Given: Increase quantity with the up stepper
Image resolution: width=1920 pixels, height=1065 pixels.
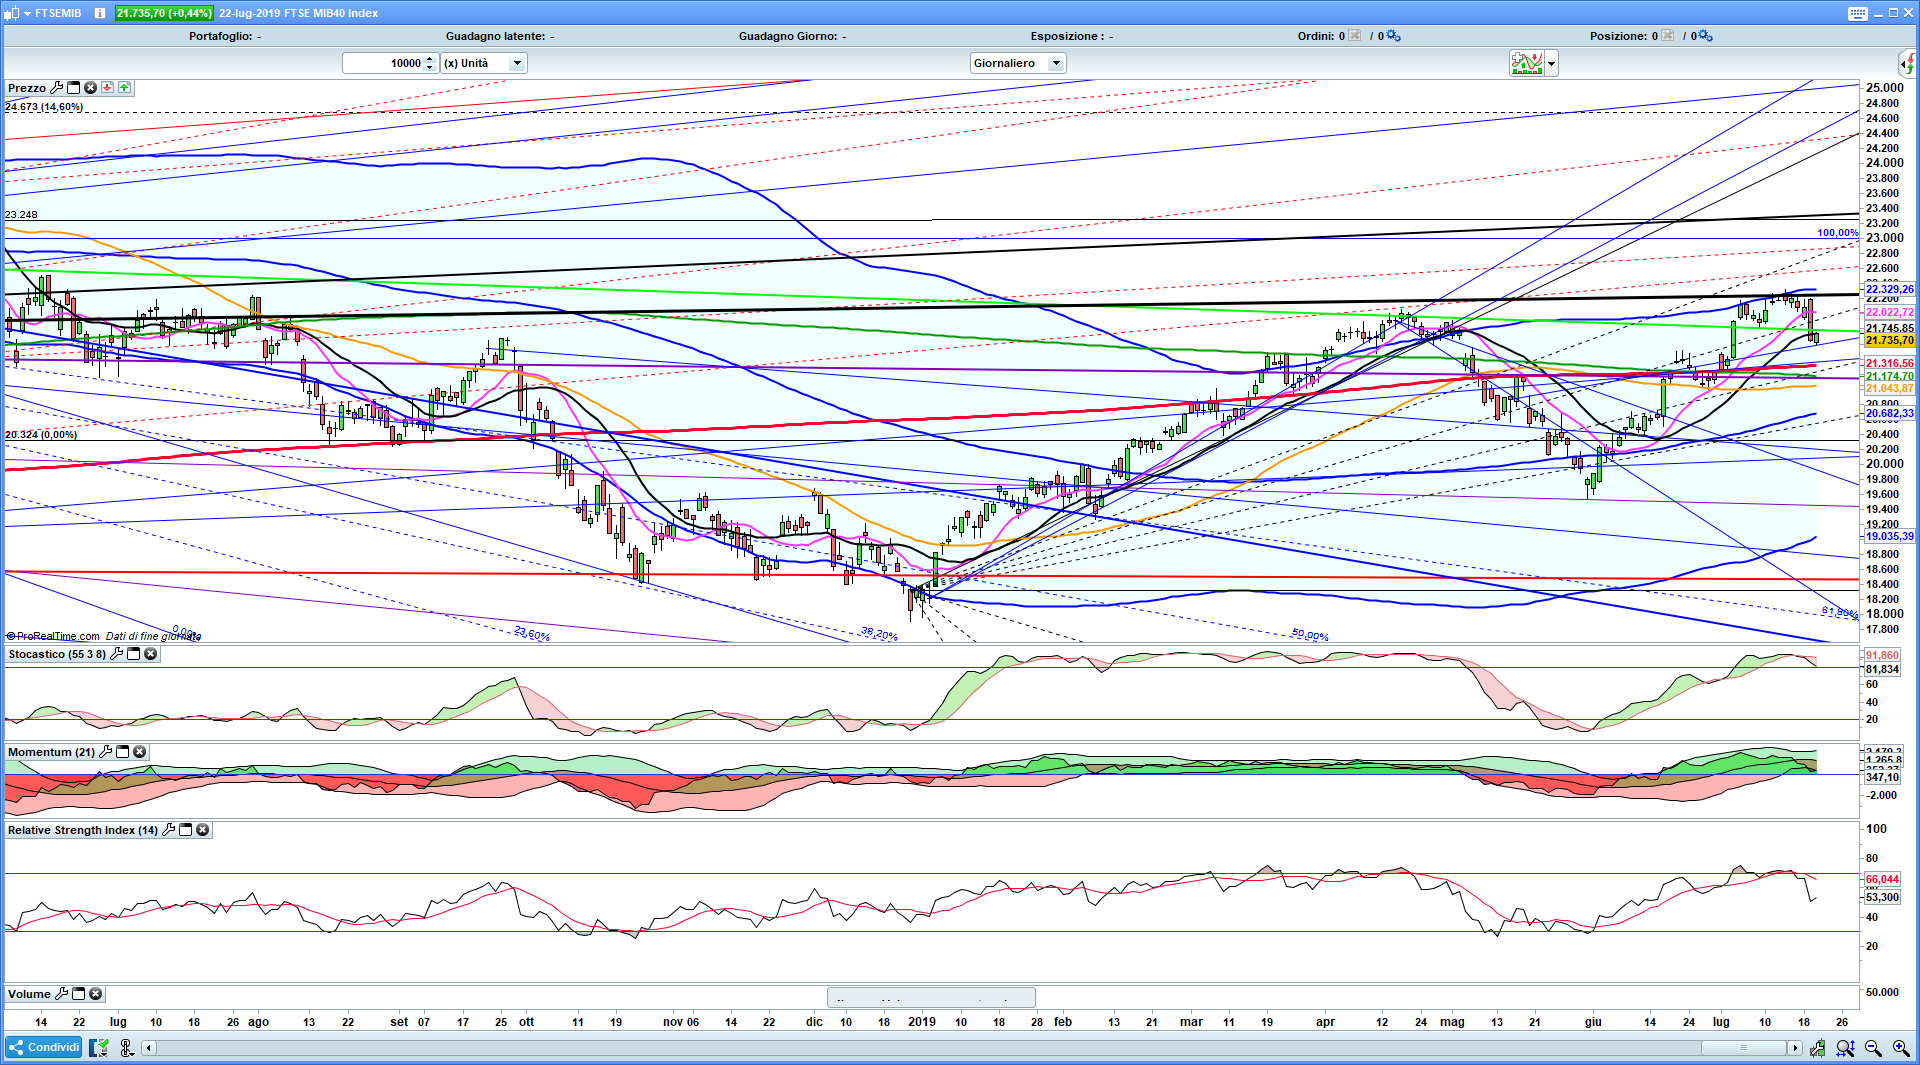Looking at the screenshot, I should (430, 59).
